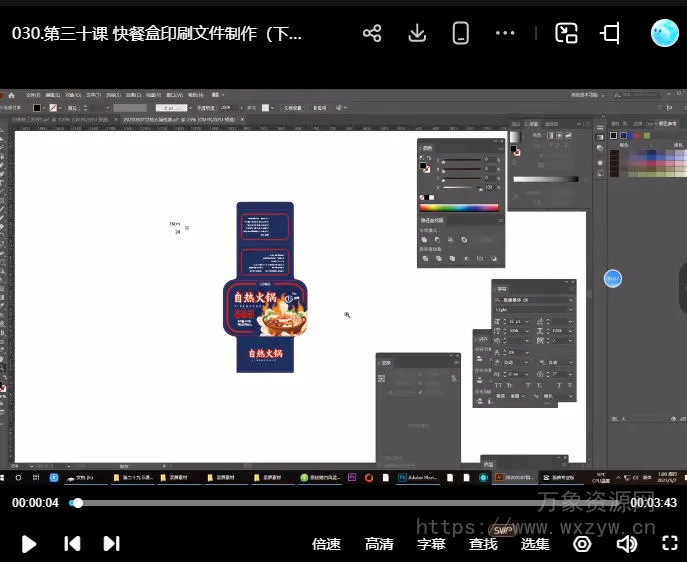Viewport: 687px width, 562px height.
Task: Toggle fullscreen mode
Action: click(670, 544)
